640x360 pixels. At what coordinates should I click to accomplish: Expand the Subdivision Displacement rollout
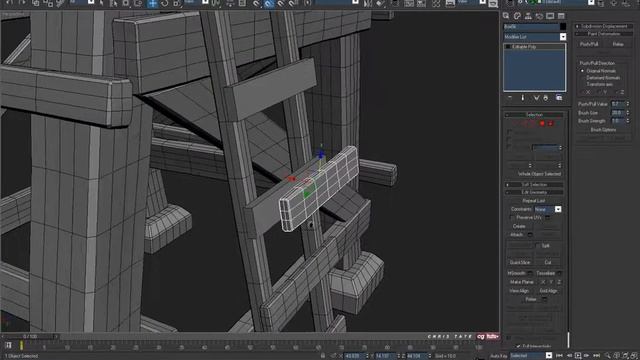click(604, 26)
